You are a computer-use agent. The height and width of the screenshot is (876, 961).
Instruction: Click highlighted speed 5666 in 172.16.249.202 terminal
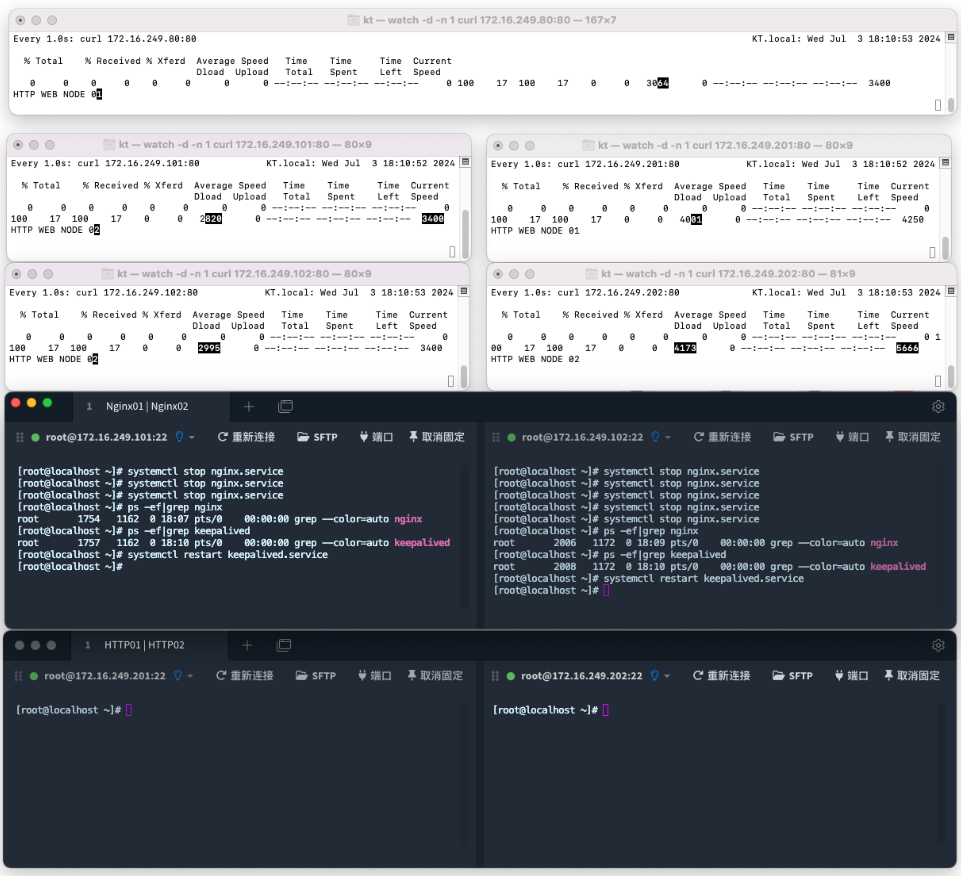click(907, 348)
